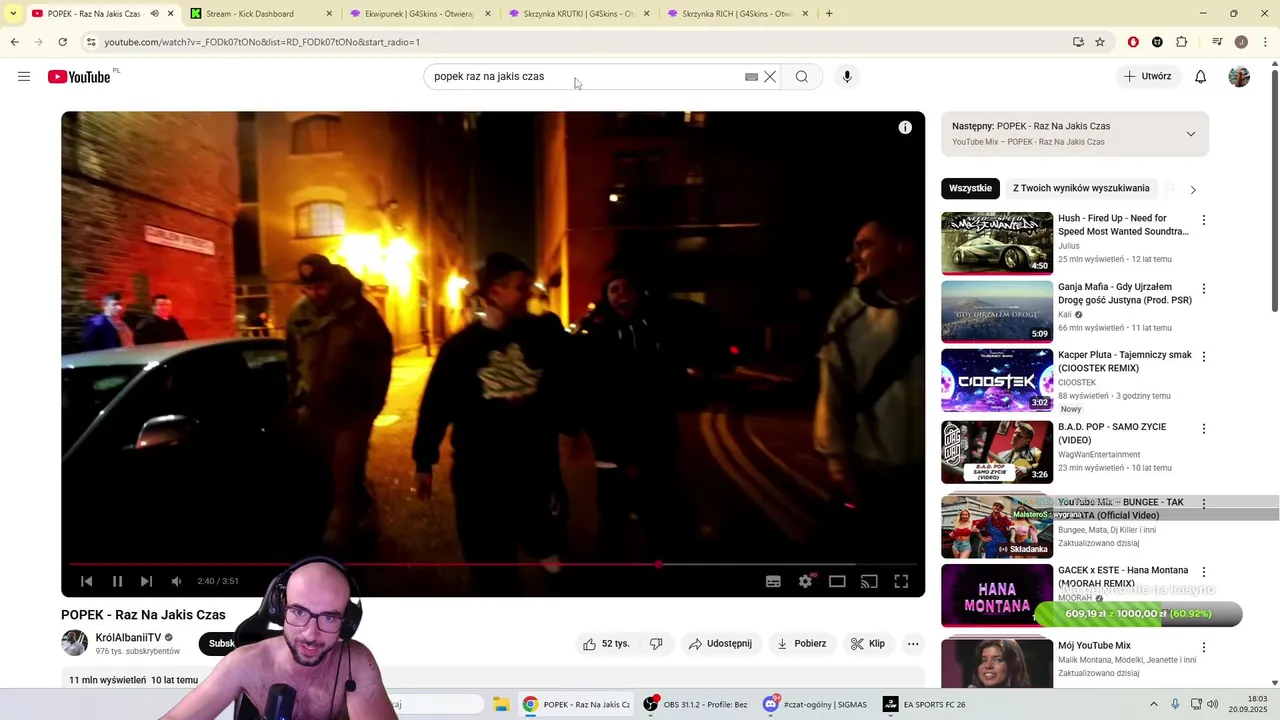Show more filter chips with right arrow
Image resolution: width=1280 pixels, height=720 pixels.
(1192, 189)
